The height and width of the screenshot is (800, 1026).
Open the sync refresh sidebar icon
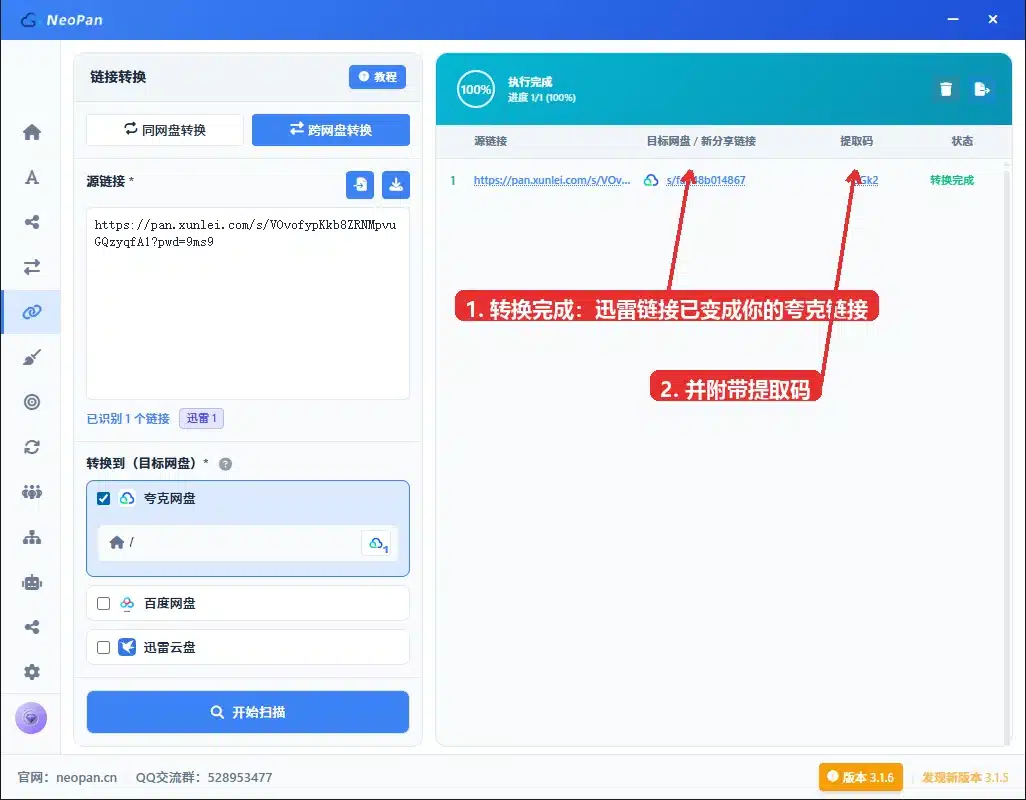(x=31, y=447)
